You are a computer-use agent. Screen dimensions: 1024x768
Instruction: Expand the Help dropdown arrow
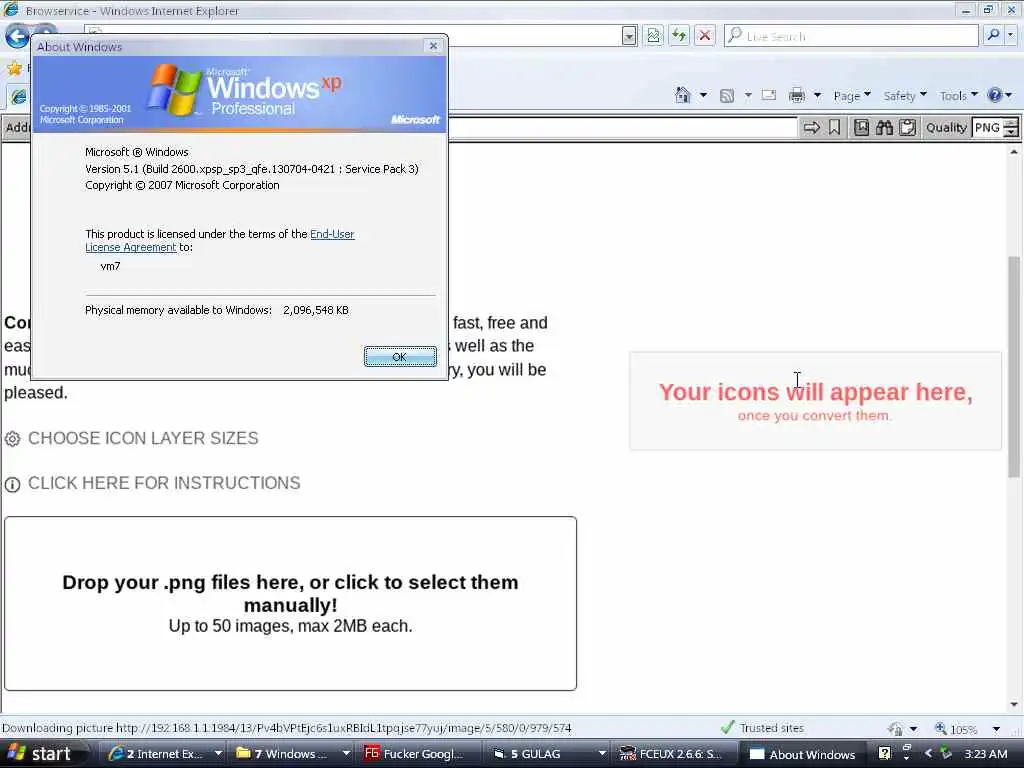coord(1009,95)
